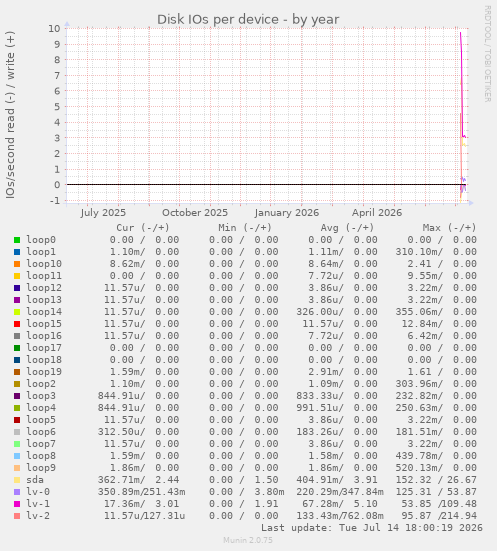Click the 'Last update' timestamp line
This screenshot has height=551, width=497.
pos(372,528)
